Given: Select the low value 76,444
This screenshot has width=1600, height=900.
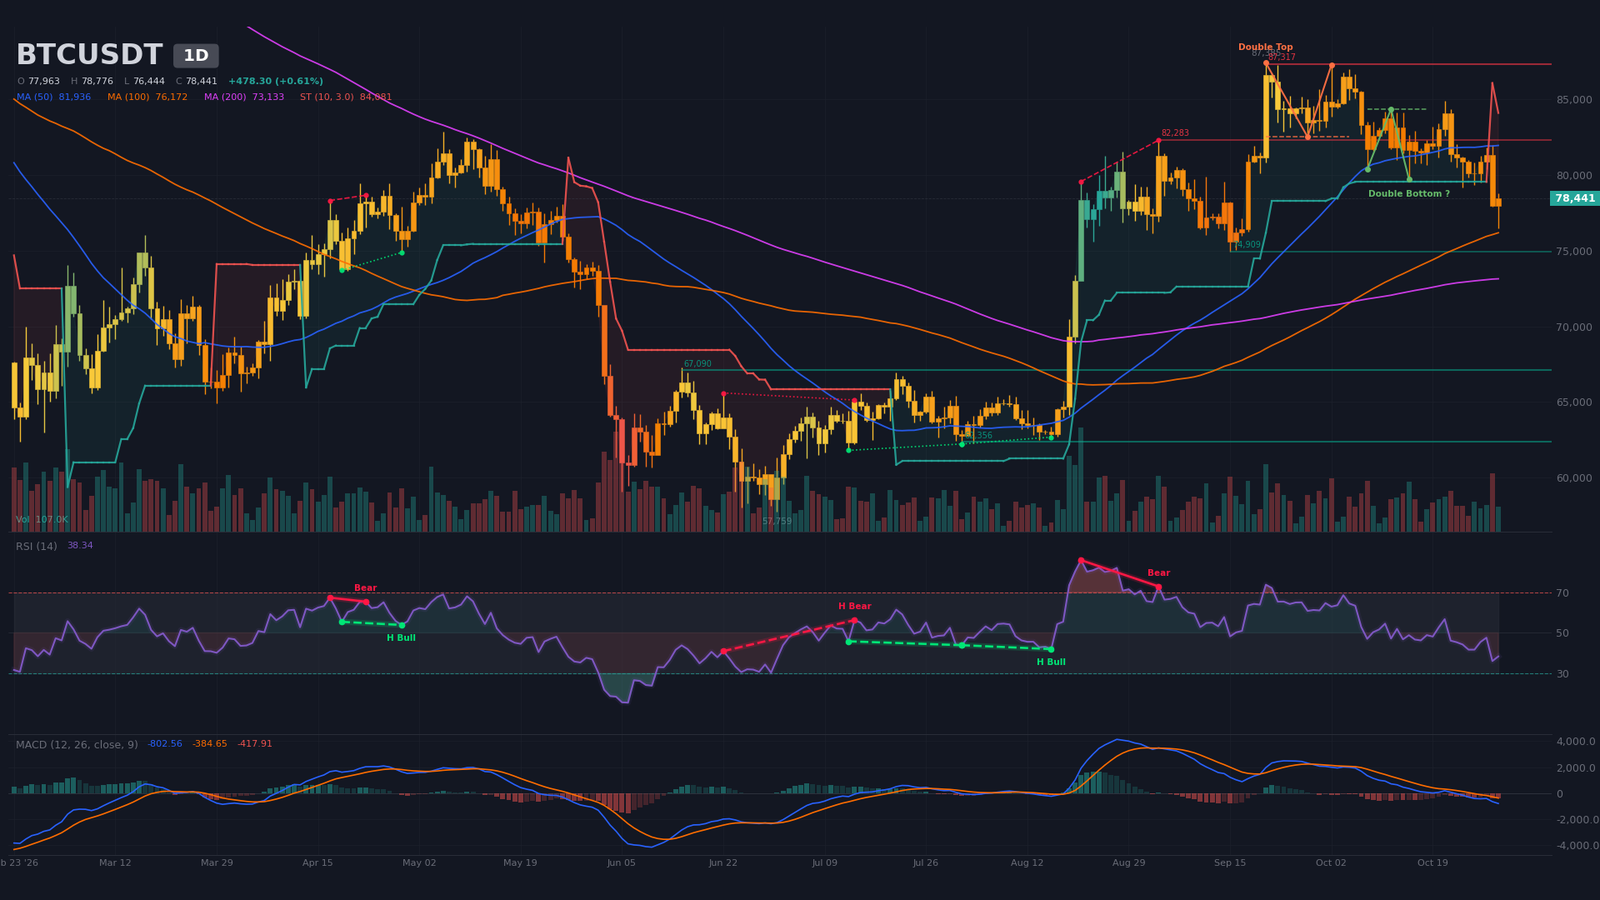Looking at the screenshot, I should [x=149, y=81].
